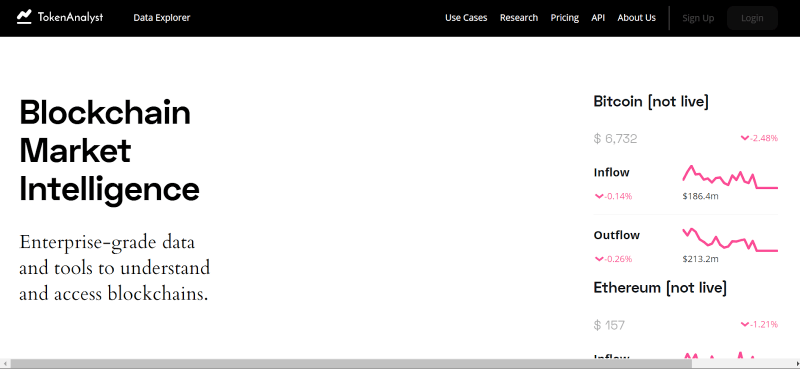Viewport: 800px width, 369px height.
Task: Click the Bitcoin -2.48% change indicator
Action: click(759, 138)
